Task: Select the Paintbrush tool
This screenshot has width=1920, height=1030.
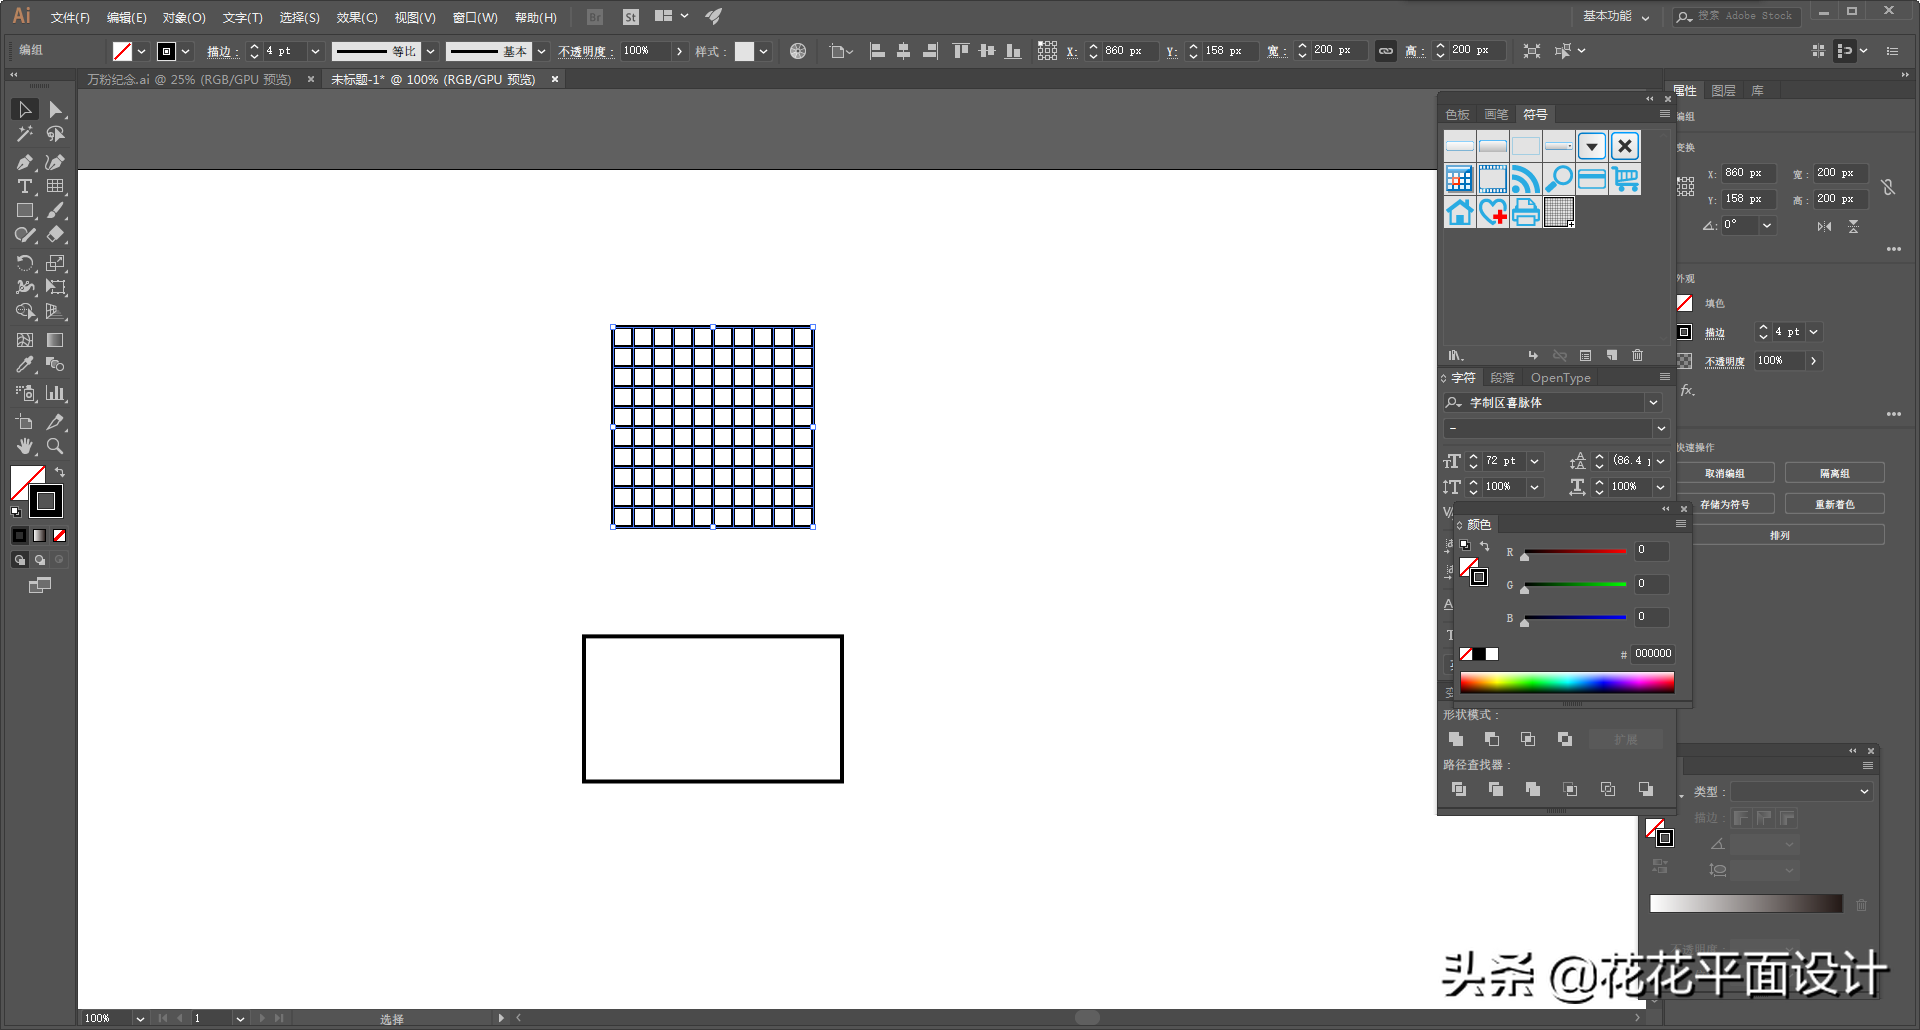Action: 56,211
